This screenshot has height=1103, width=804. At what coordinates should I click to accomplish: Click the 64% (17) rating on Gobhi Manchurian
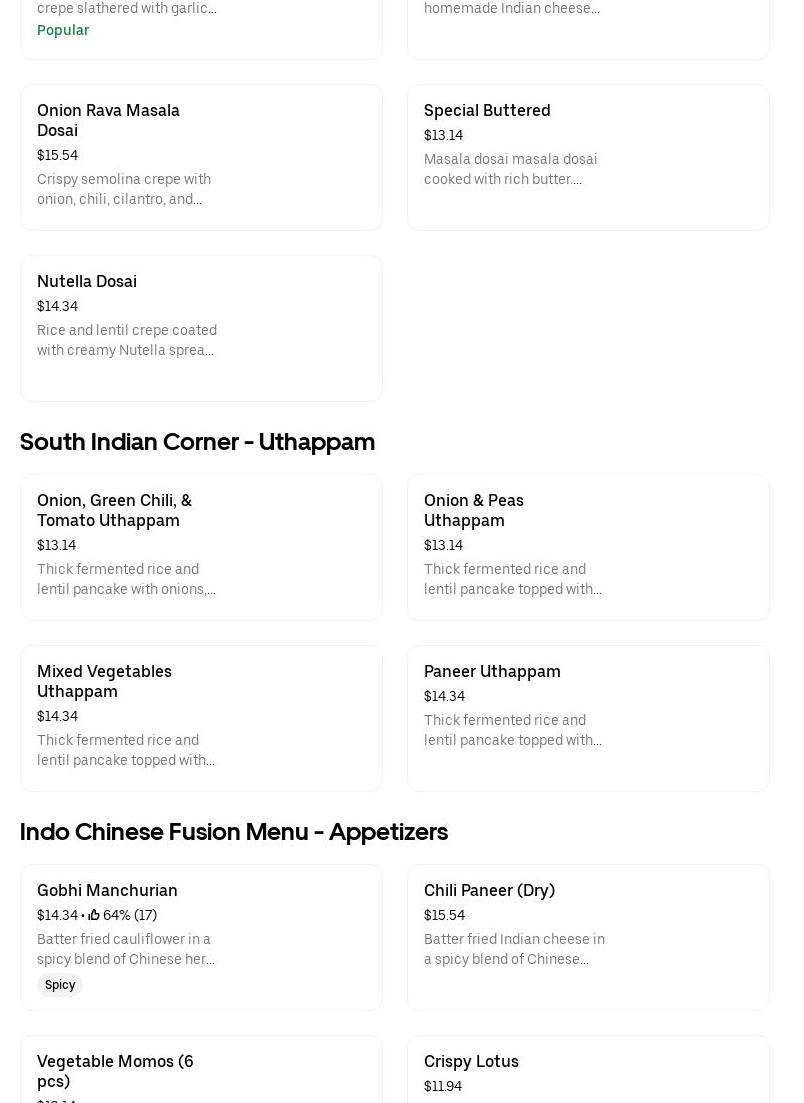(x=130, y=915)
